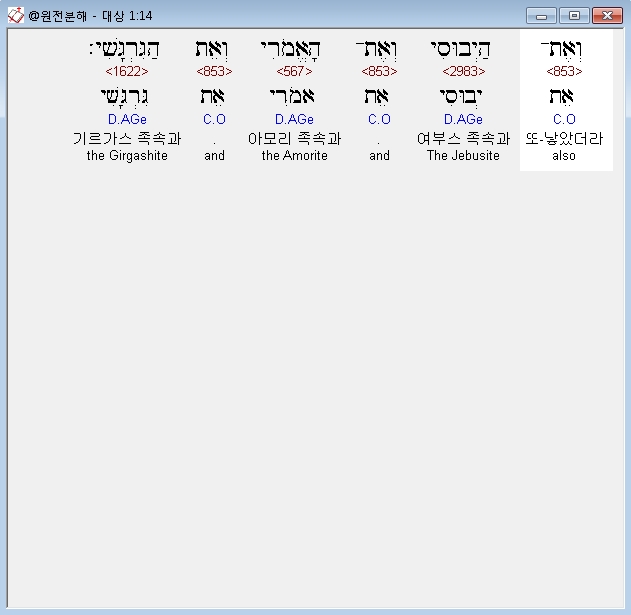Click the title text '@원전분해 - 대상 1:14'
This screenshot has width=631, height=615.
click(90, 16)
